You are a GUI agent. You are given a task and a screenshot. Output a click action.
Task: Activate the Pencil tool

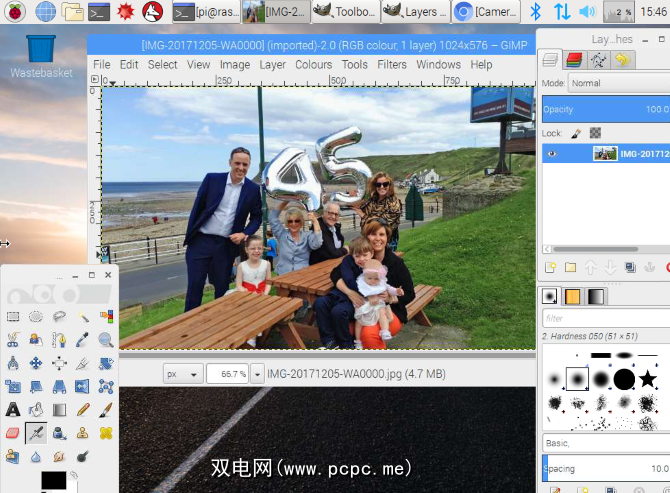tap(82, 409)
